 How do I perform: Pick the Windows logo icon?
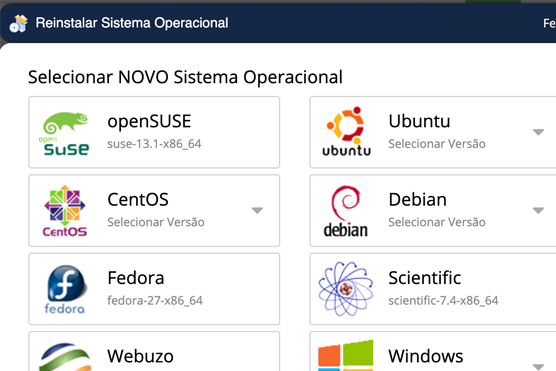click(346, 355)
